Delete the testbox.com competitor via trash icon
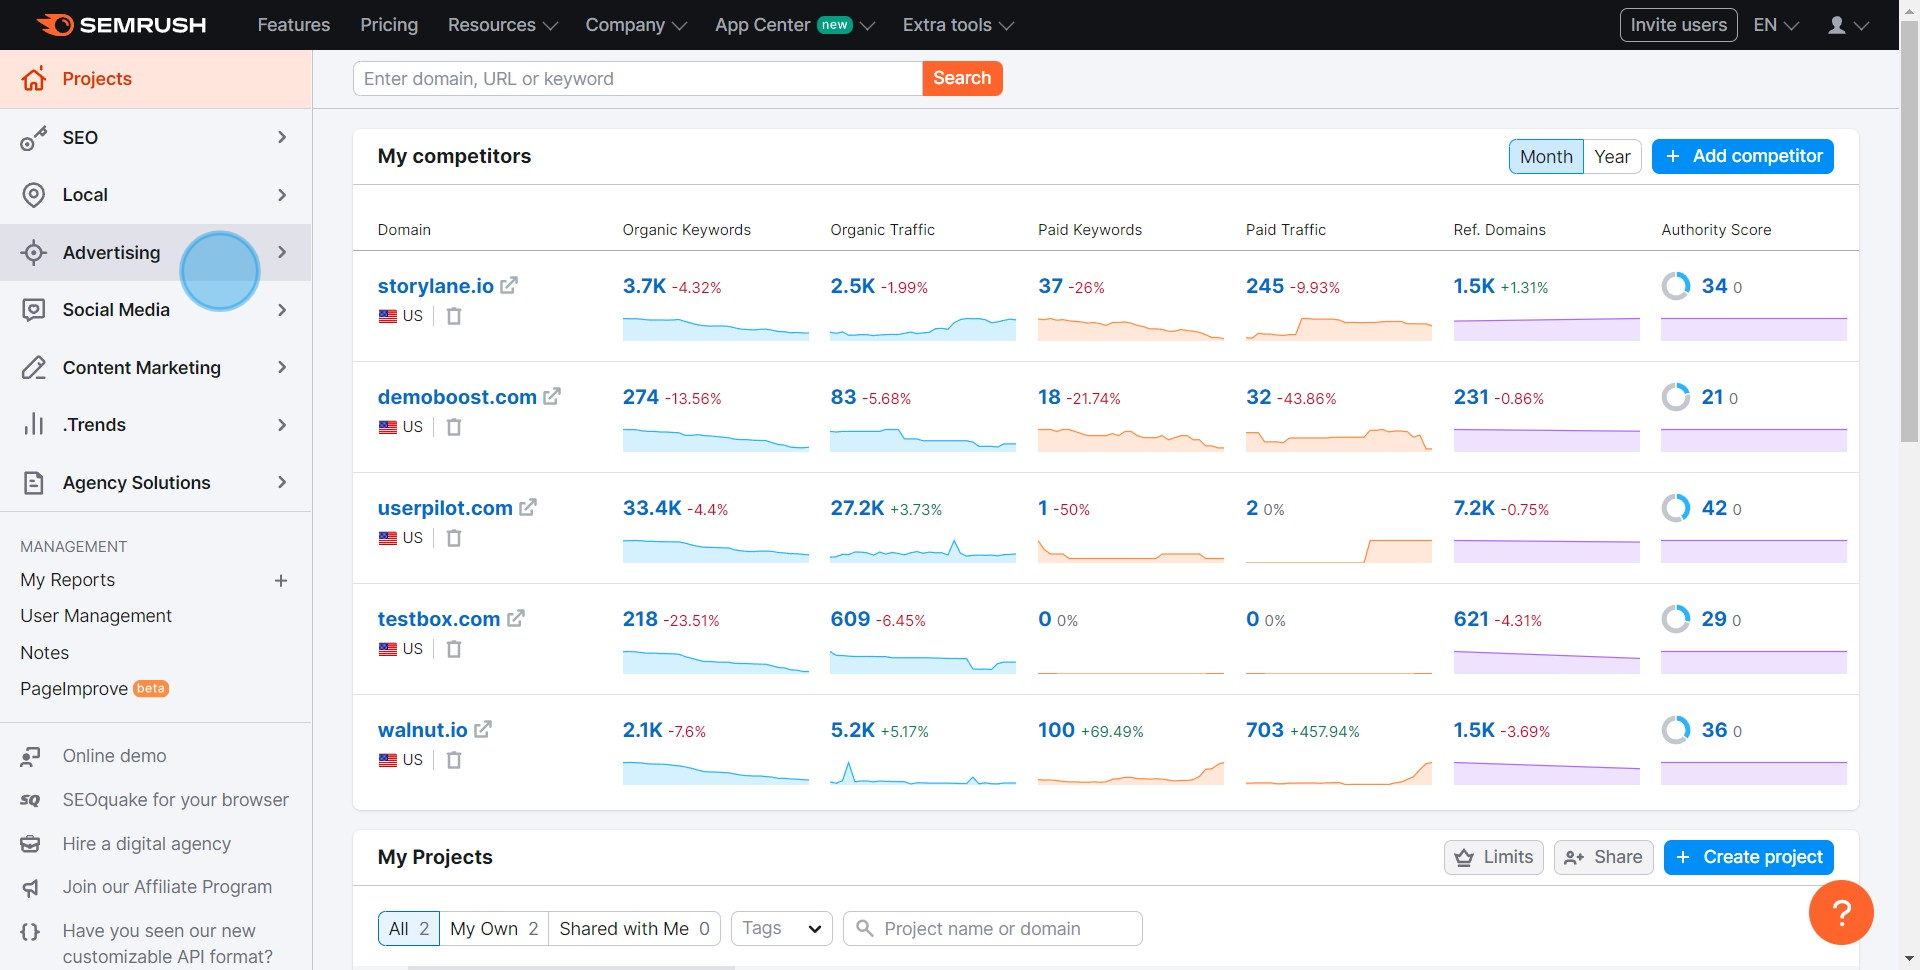This screenshot has height=970, width=1920. [x=454, y=649]
